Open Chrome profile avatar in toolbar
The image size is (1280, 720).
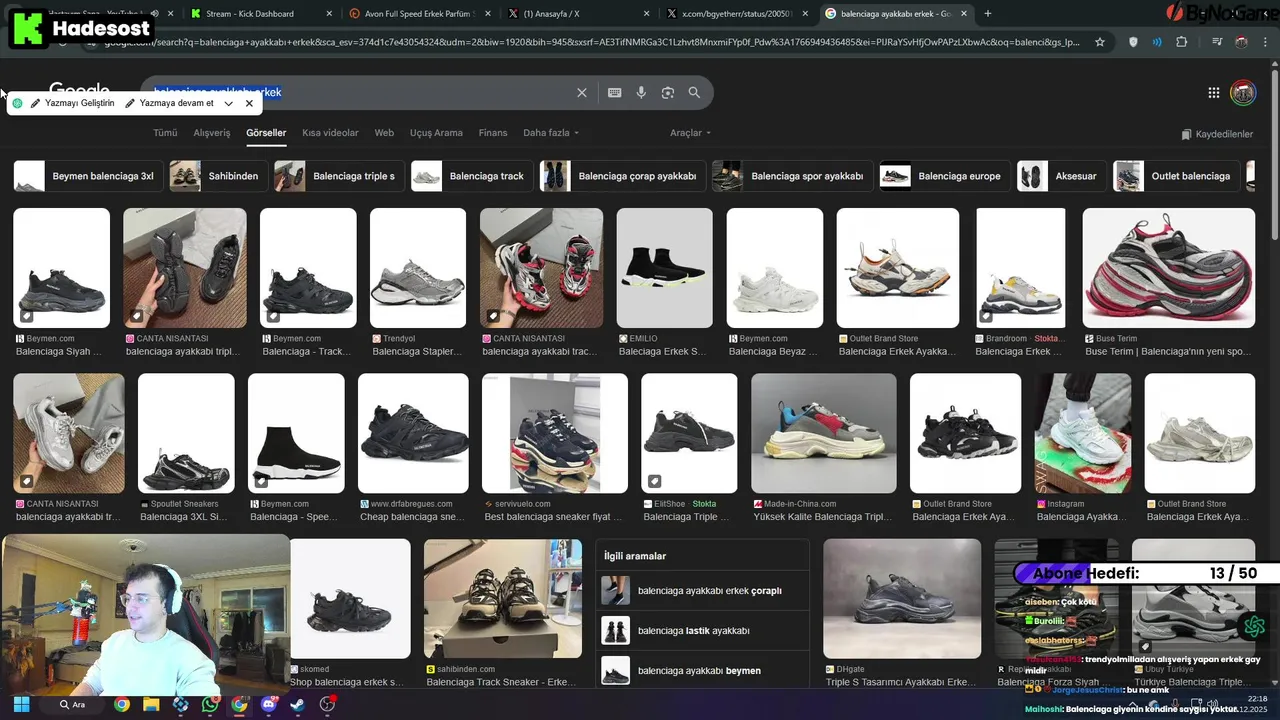coord(1241,42)
